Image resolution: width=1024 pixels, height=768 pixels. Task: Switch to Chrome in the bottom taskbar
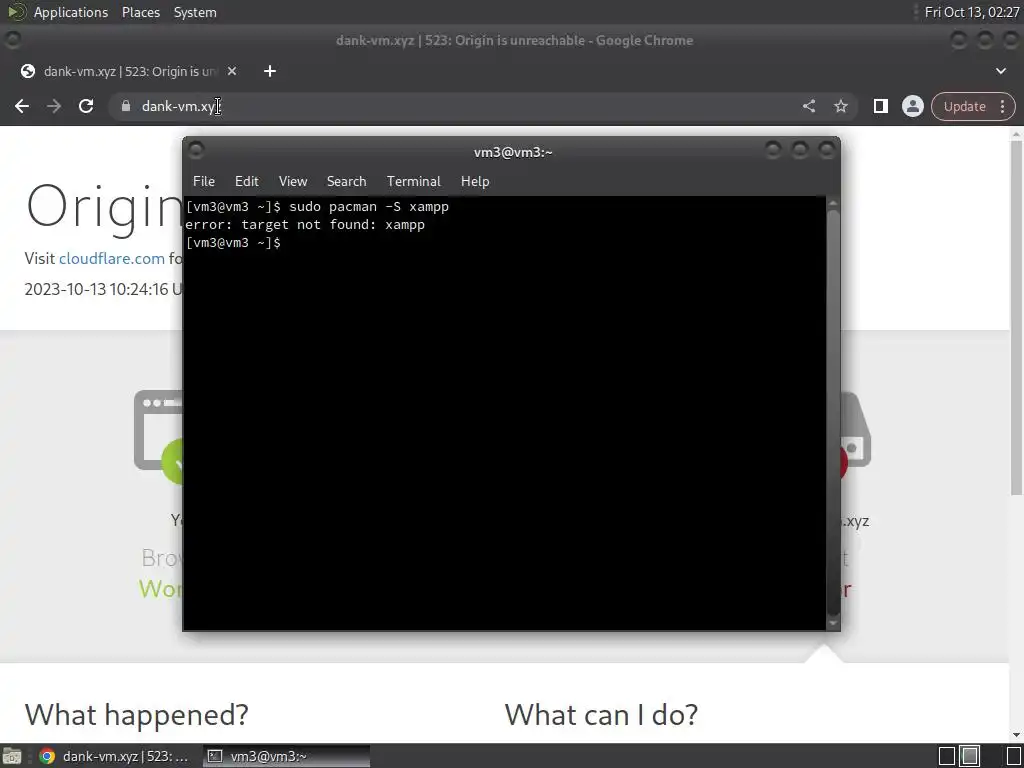pyautogui.click(x=114, y=756)
